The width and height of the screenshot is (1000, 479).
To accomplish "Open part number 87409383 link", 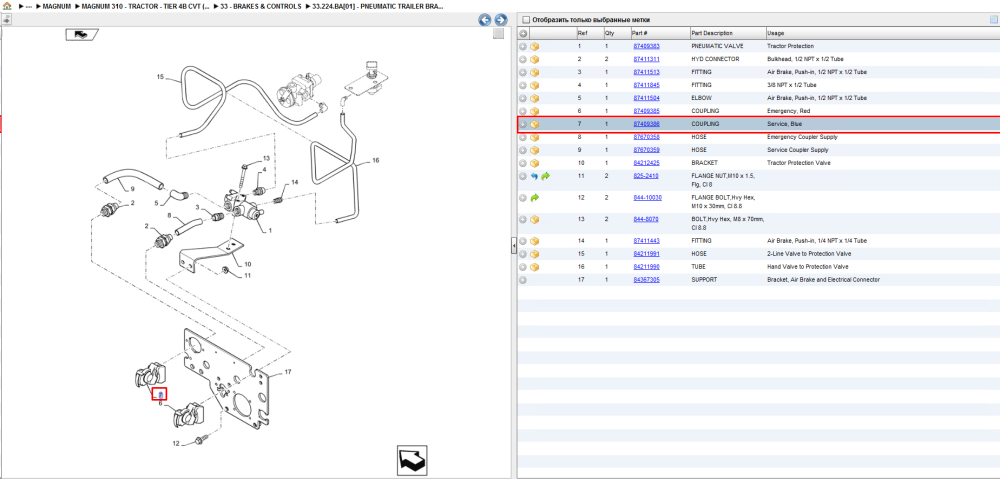I will coord(646,46).
